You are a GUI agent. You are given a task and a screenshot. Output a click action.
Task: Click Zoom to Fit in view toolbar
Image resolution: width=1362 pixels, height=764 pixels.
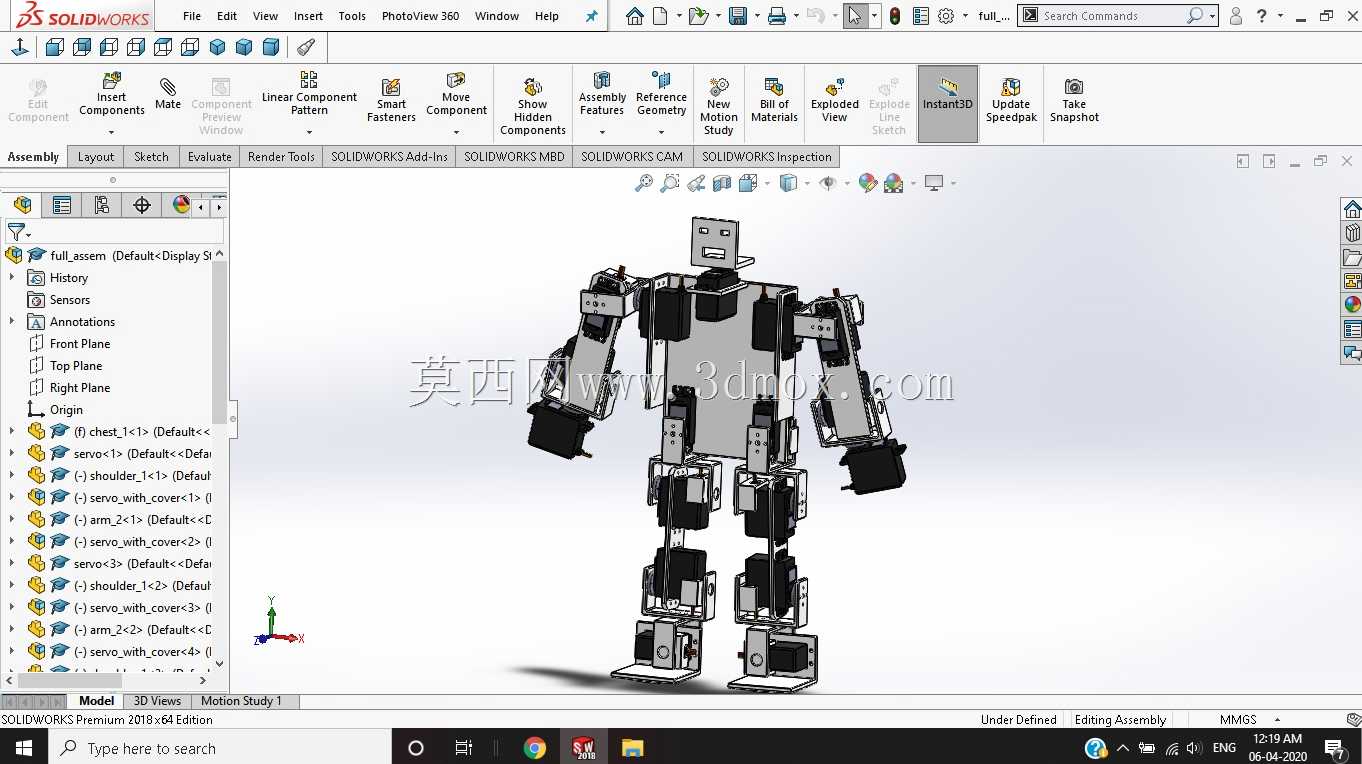644,183
